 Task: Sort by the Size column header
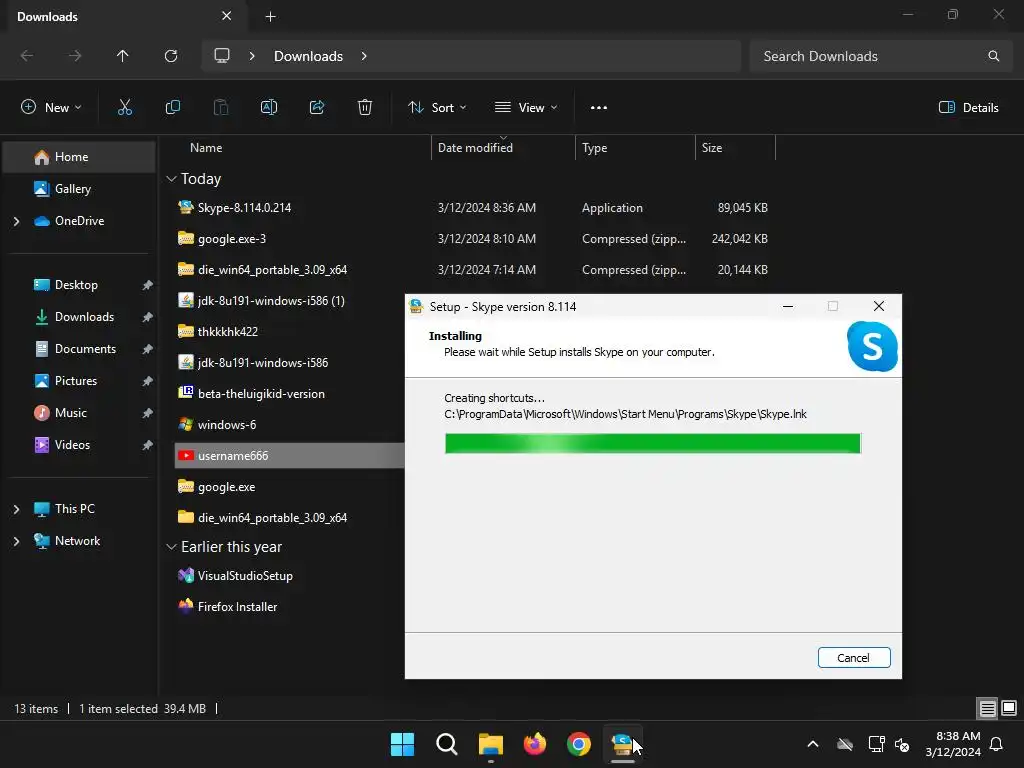pos(712,148)
